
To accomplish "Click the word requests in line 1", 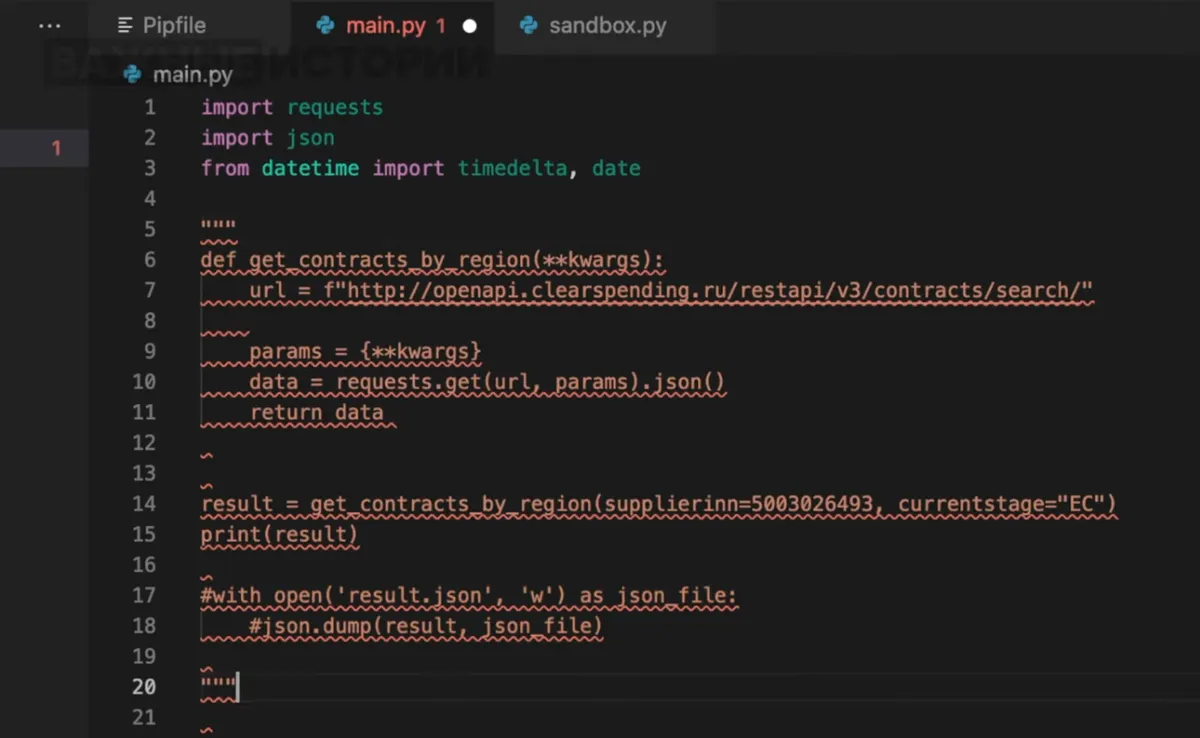I will pyautogui.click(x=335, y=107).
